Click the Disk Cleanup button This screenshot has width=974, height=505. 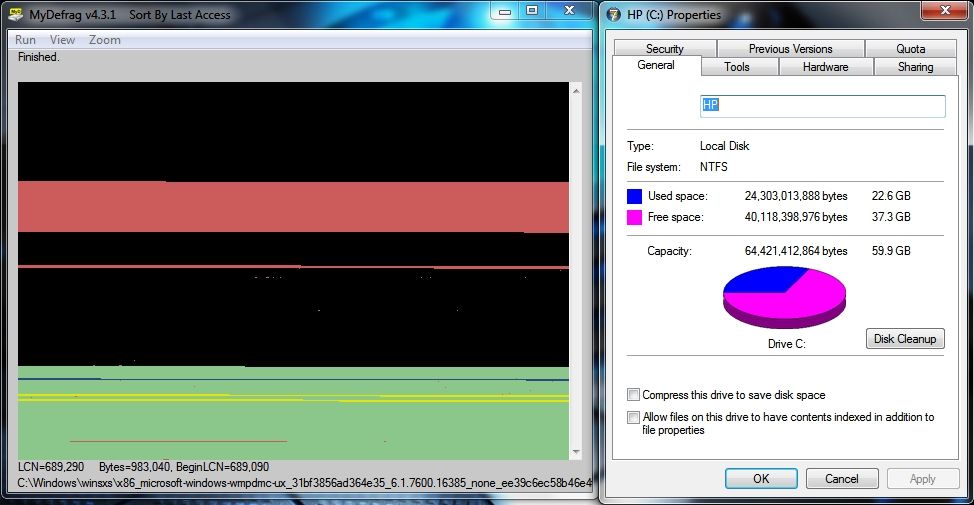coord(905,339)
